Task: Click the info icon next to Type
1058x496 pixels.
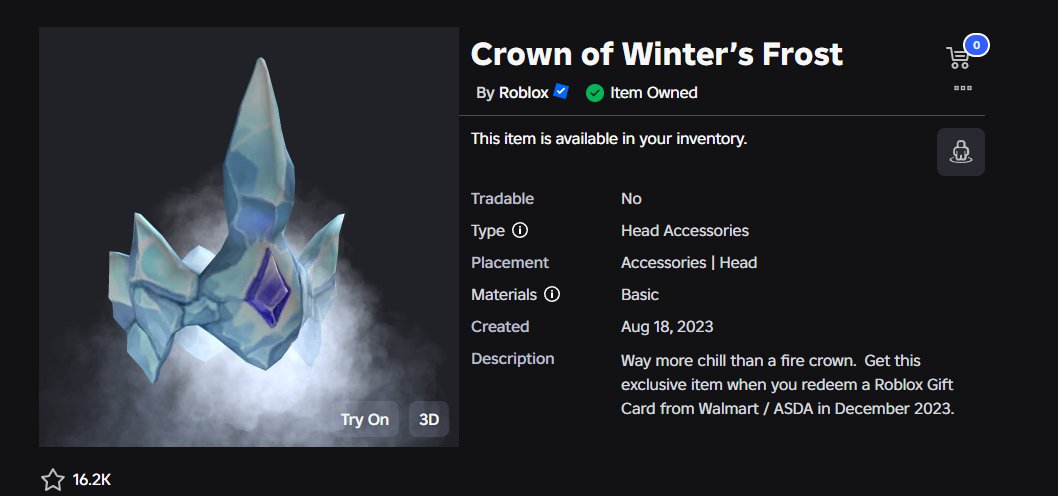Action: [520, 230]
